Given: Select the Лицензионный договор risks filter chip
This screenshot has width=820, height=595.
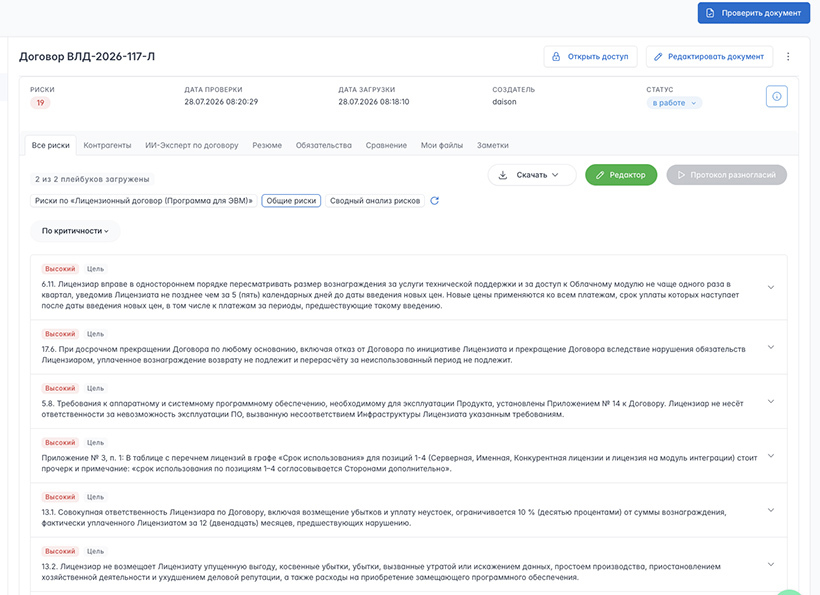Looking at the screenshot, I should 144,201.
